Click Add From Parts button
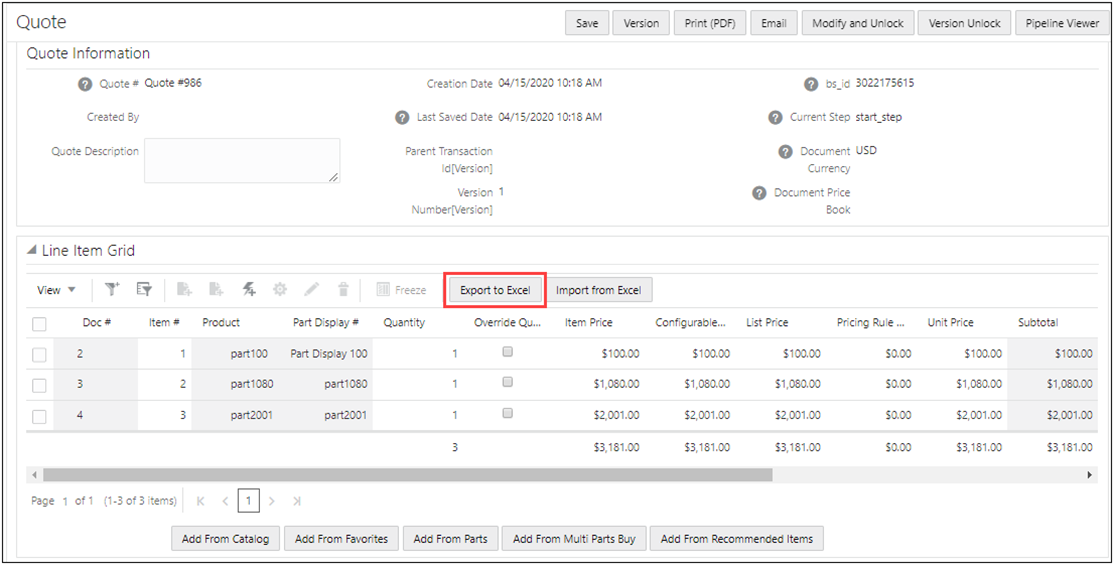The width and height of the screenshot is (1114, 565). pos(450,539)
